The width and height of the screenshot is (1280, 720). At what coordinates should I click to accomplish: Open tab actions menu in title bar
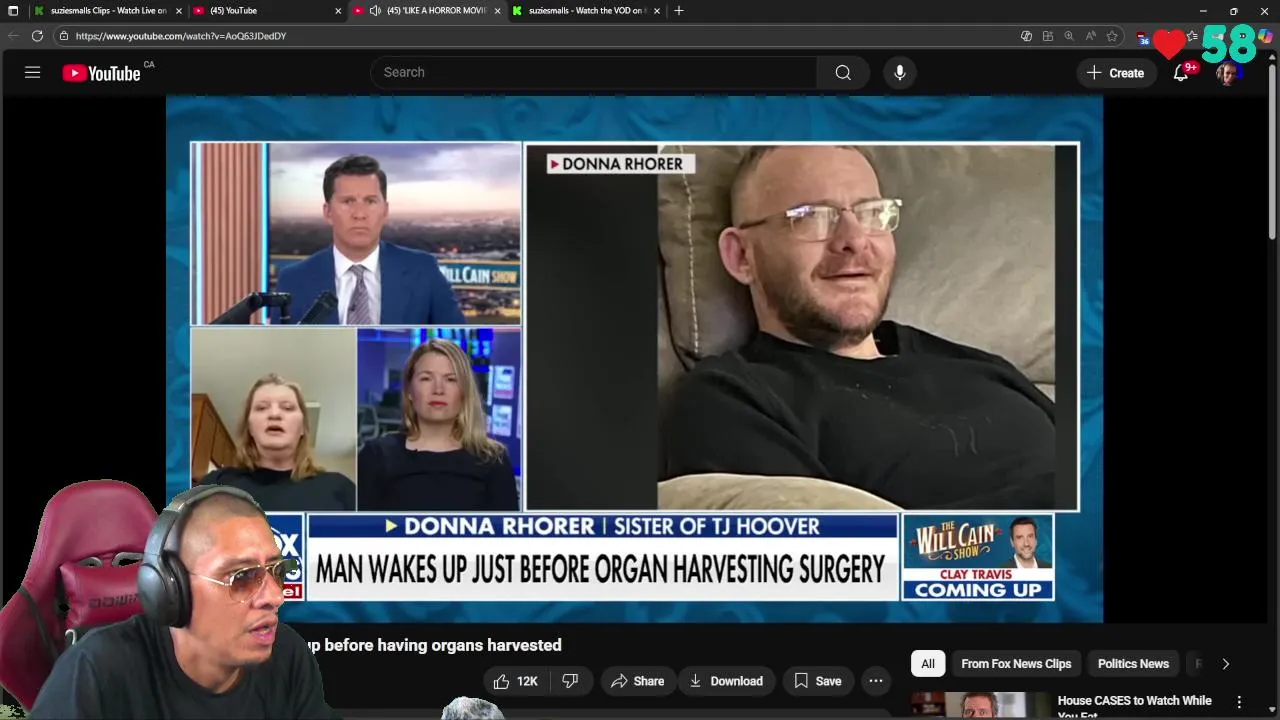(x=13, y=10)
